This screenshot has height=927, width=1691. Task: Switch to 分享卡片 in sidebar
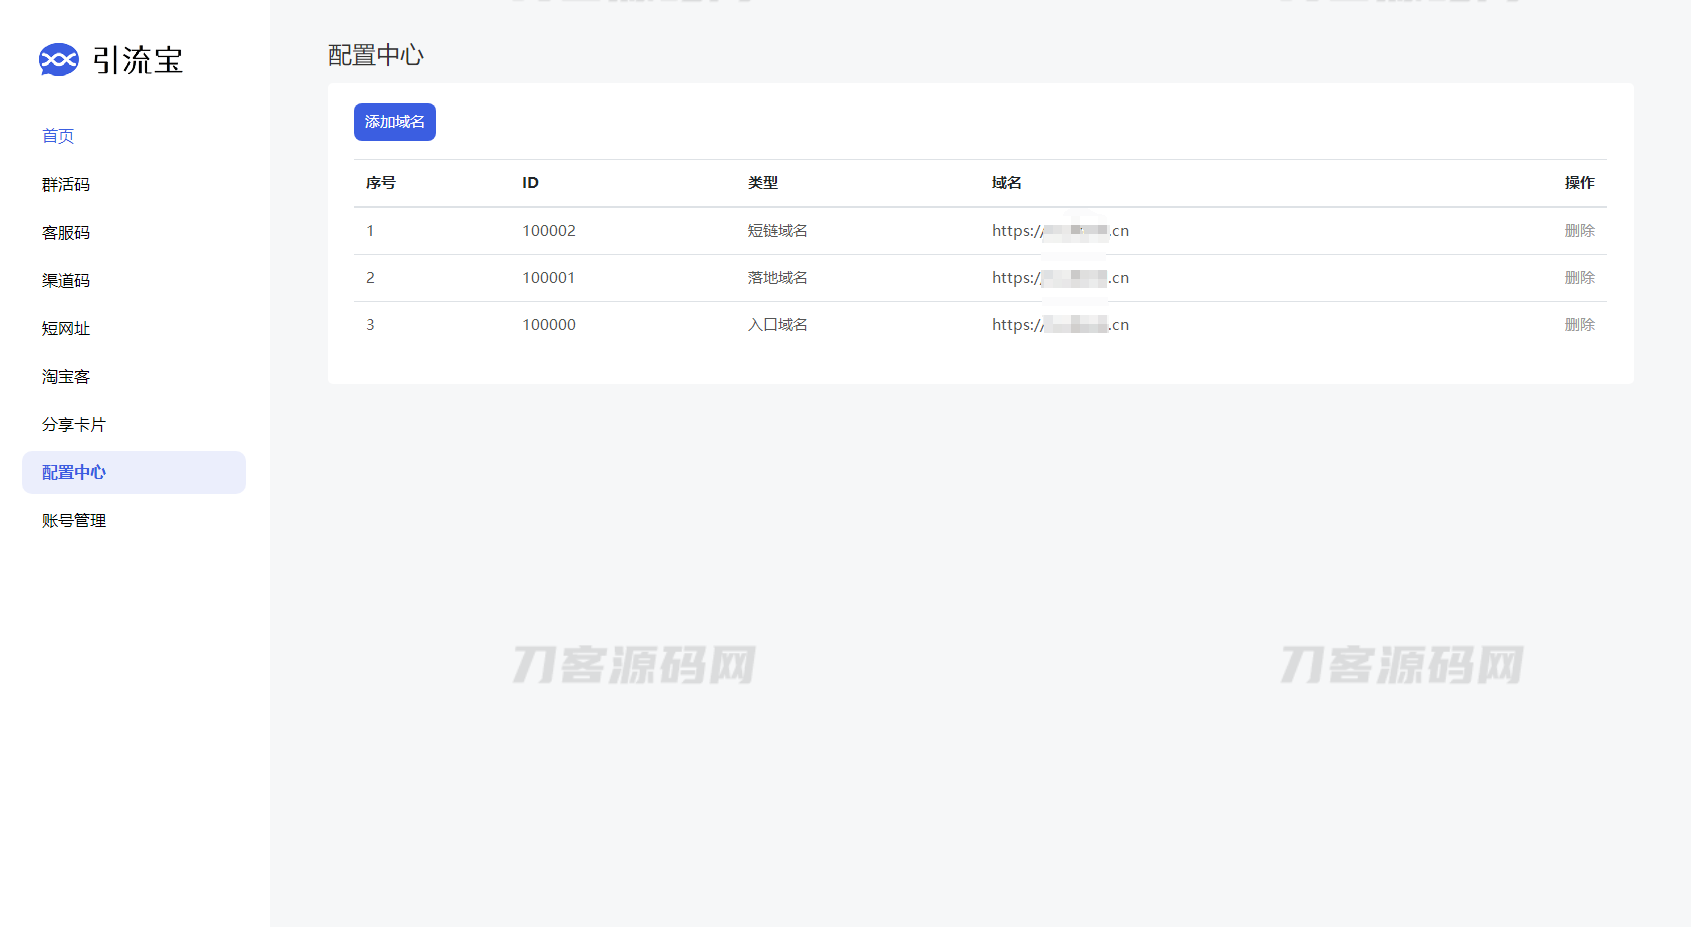(x=73, y=425)
